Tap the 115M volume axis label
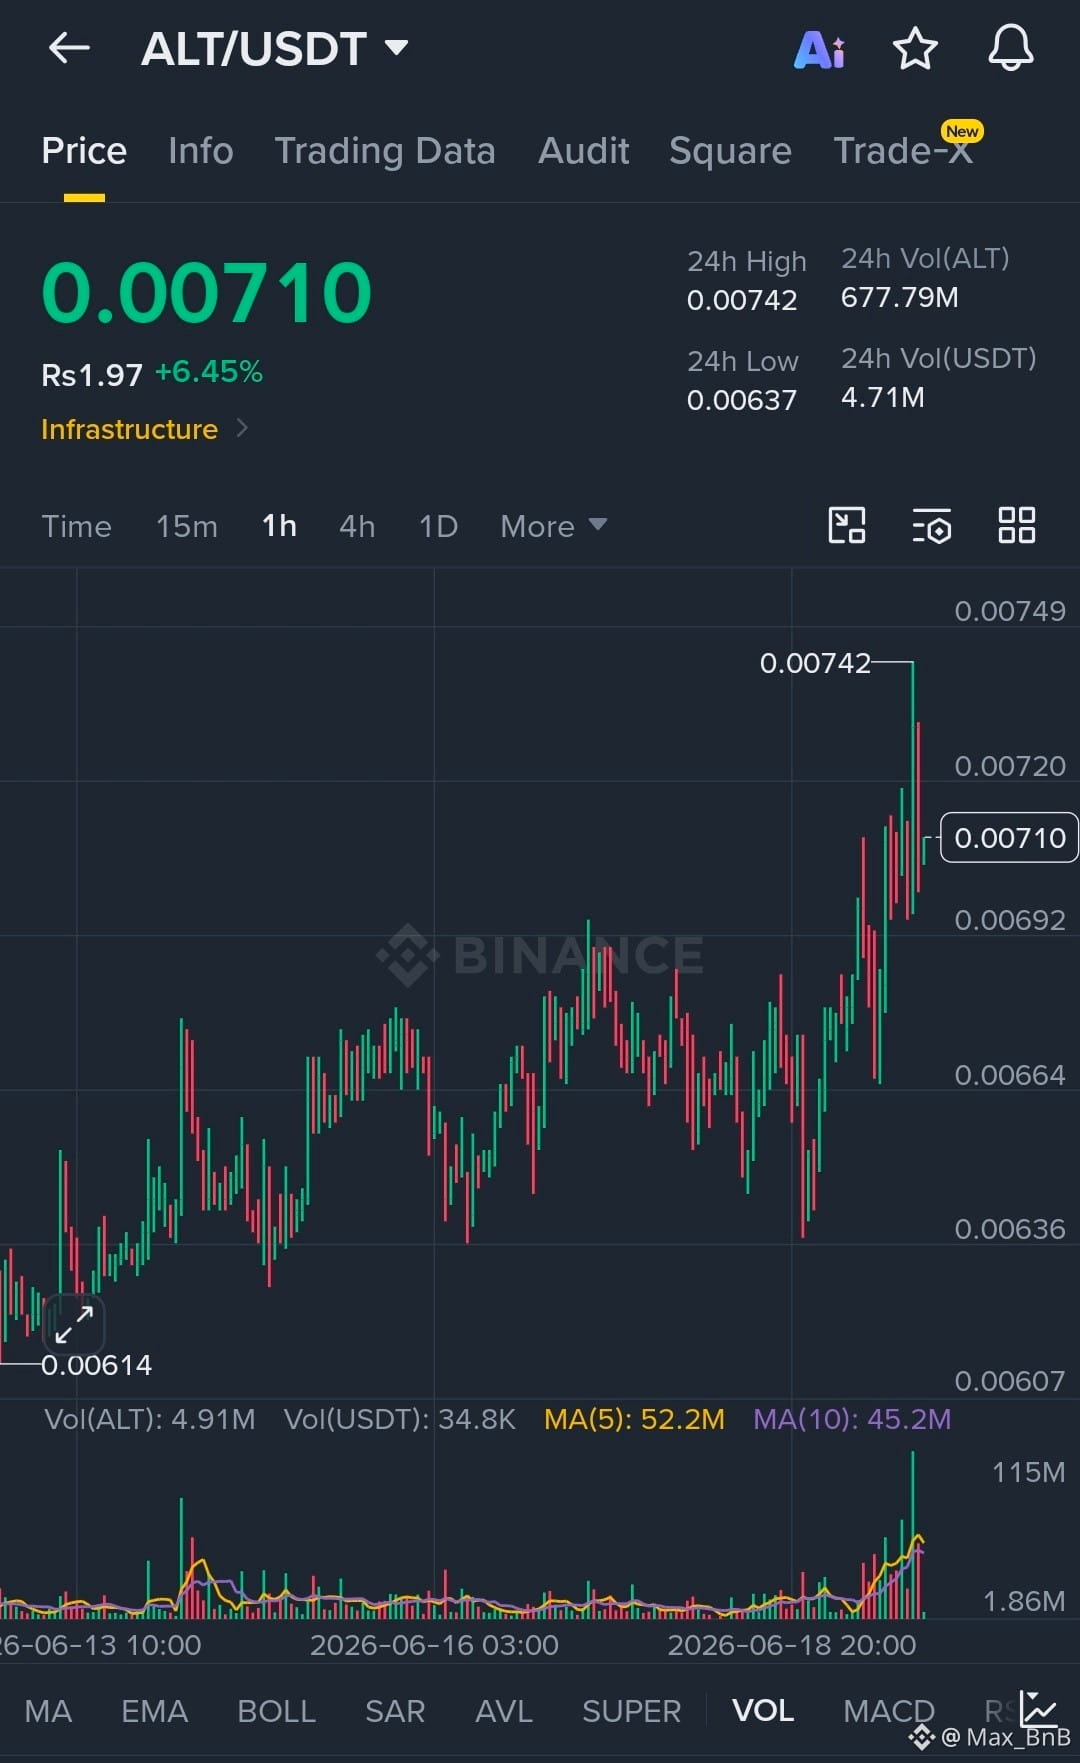The image size is (1080, 1763). pos(1028,1472)
